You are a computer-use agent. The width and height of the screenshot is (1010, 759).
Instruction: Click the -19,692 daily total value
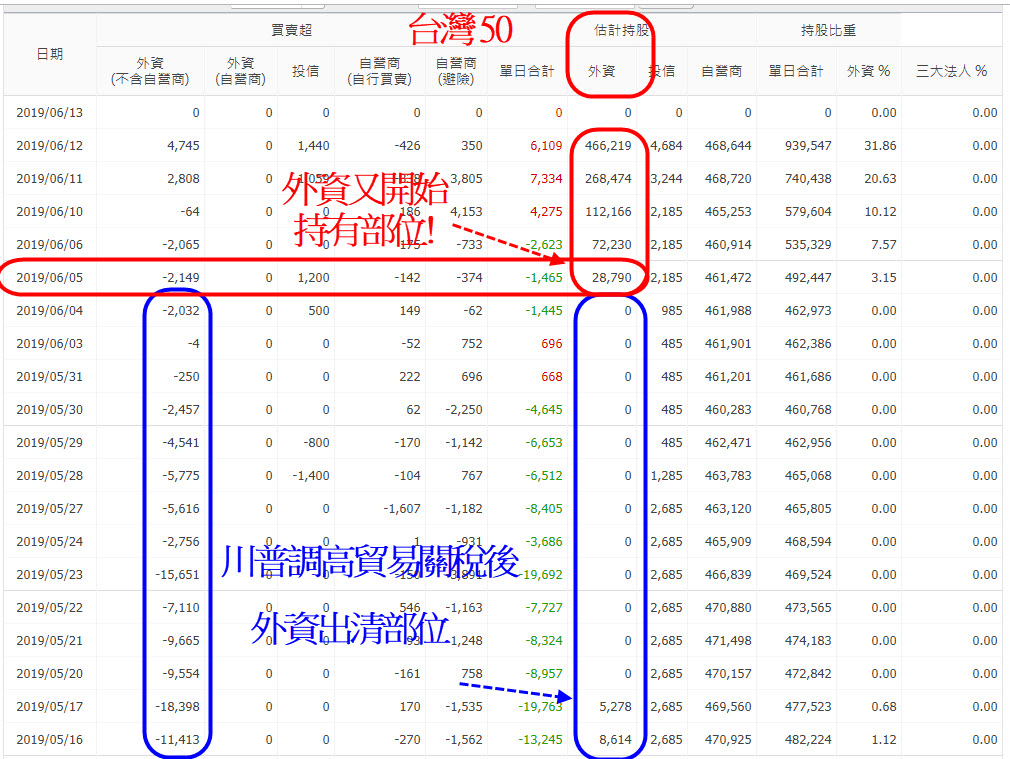[x=542, y=575]
